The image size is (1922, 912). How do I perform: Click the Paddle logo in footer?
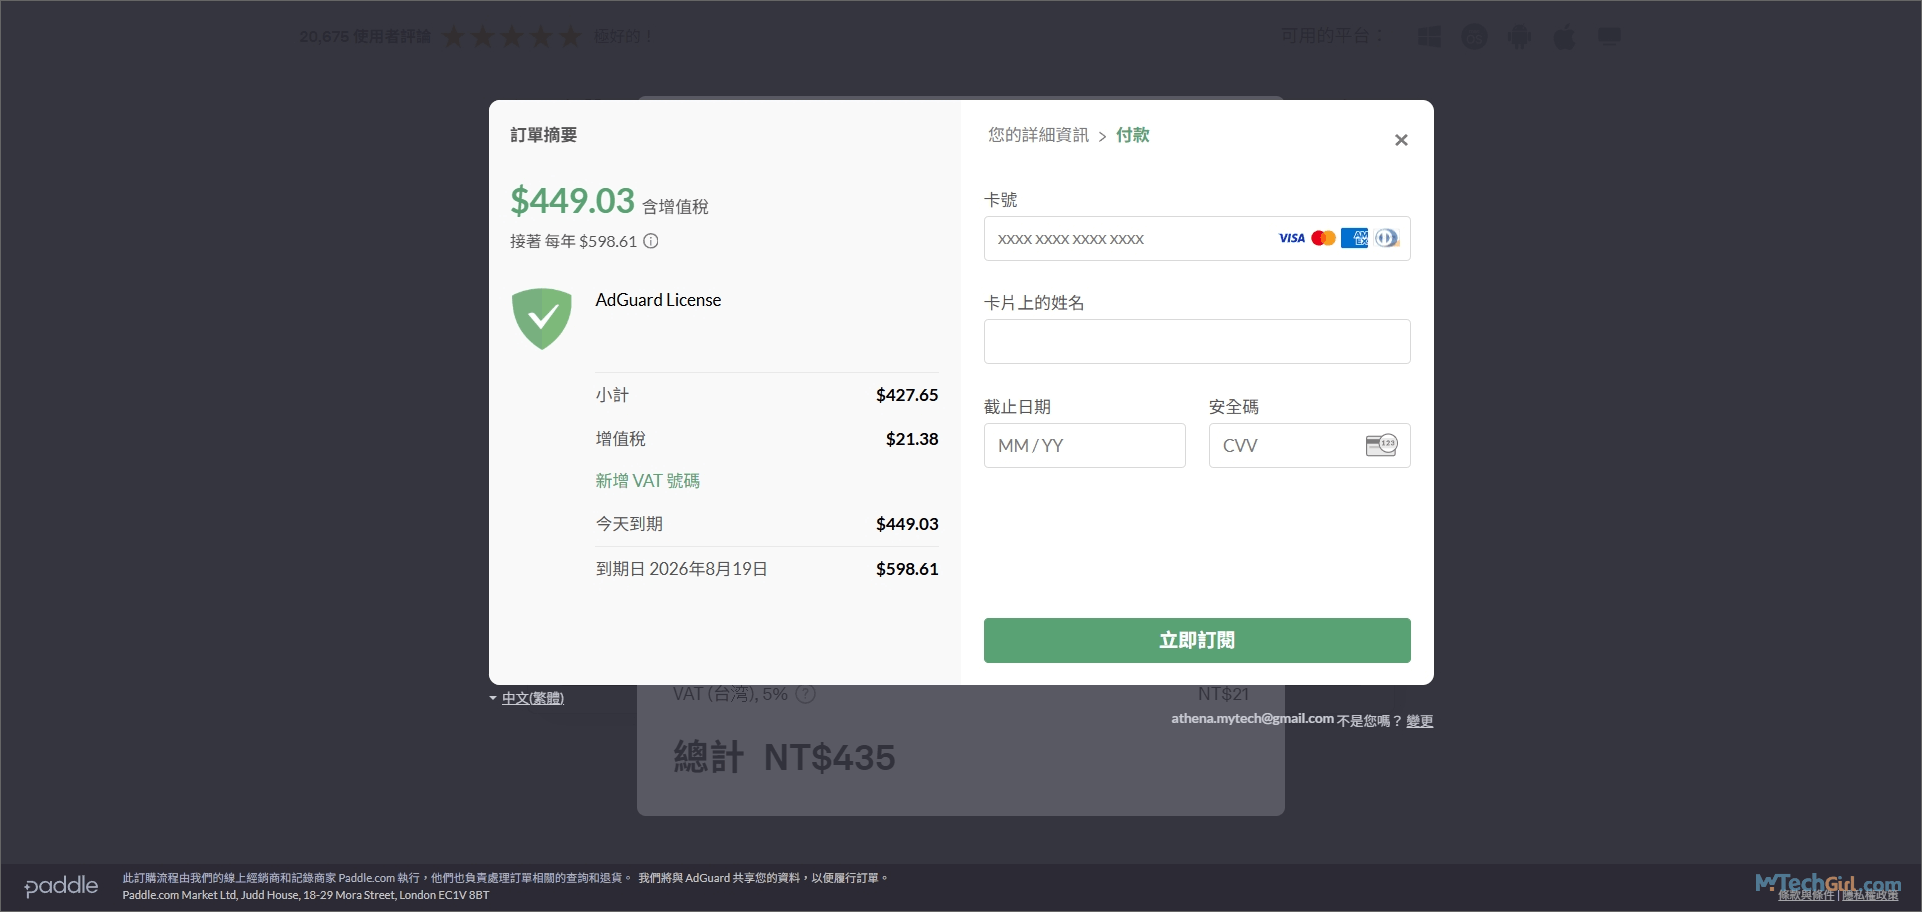click(x=62, y=886)
